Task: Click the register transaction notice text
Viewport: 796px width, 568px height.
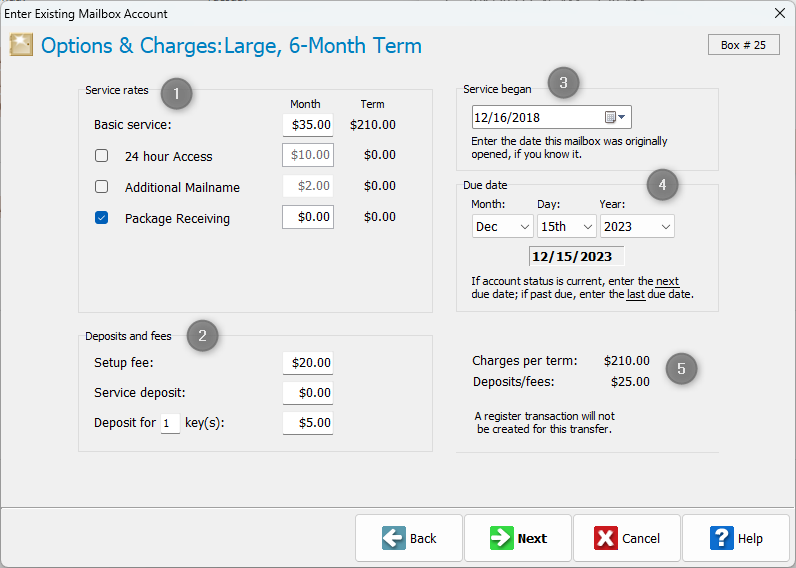Action: pos(544,422)
